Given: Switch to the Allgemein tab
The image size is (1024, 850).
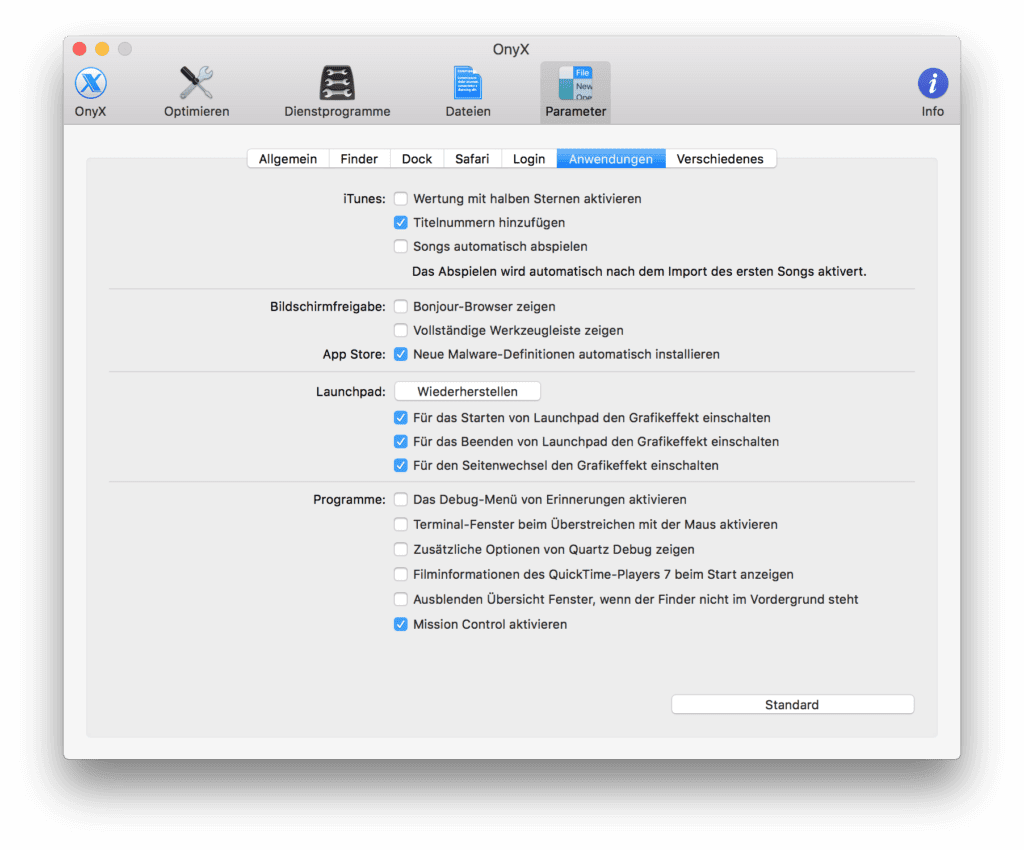Looking at the screenshot, I should tap(287, 159).
